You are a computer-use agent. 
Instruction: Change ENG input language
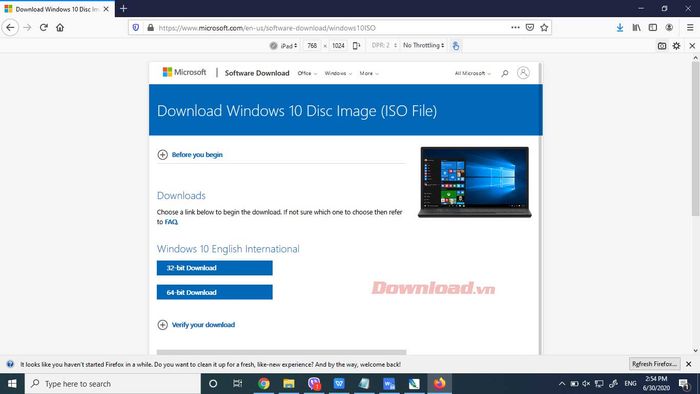(630, 384)
